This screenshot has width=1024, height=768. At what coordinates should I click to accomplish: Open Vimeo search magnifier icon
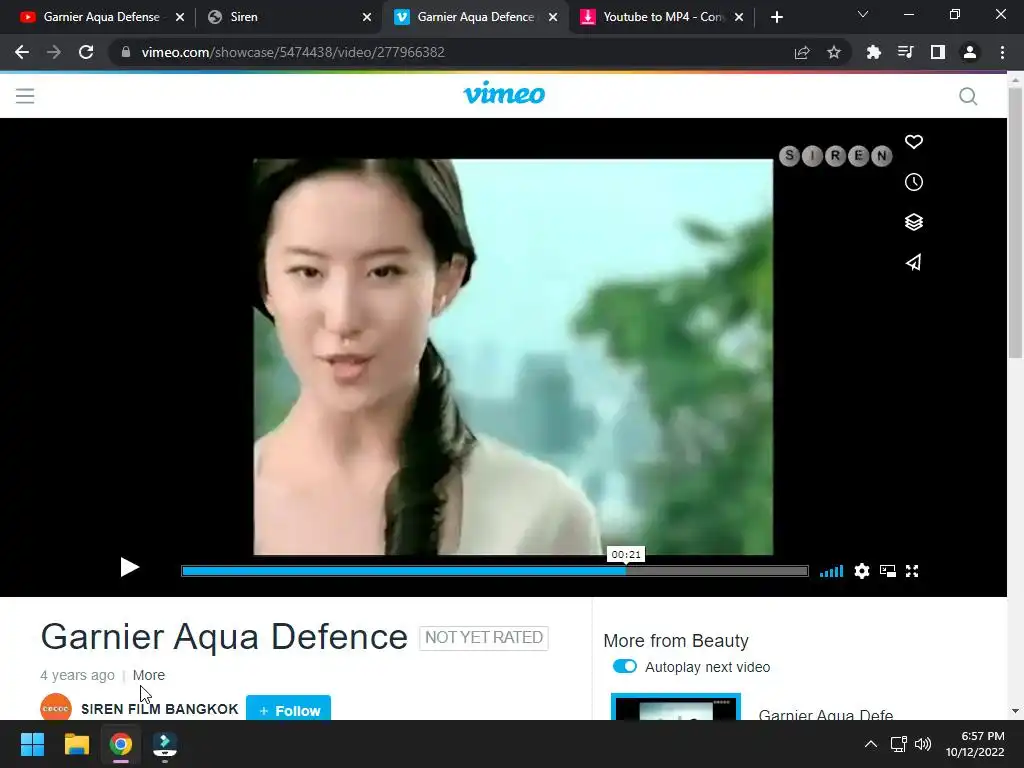pyautogui.click(x=968, y=97)
